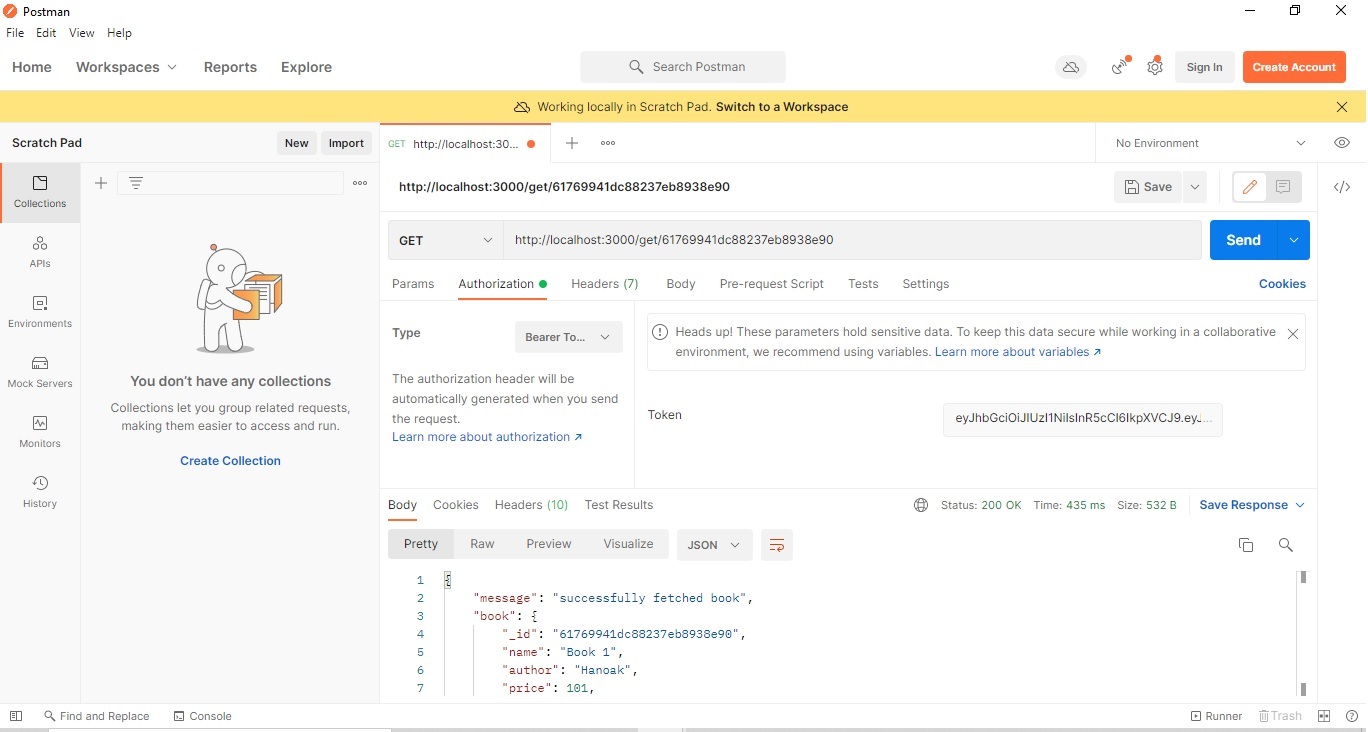
Task: Copy the response body with copy icon
Action: [x=1246, y=545]
